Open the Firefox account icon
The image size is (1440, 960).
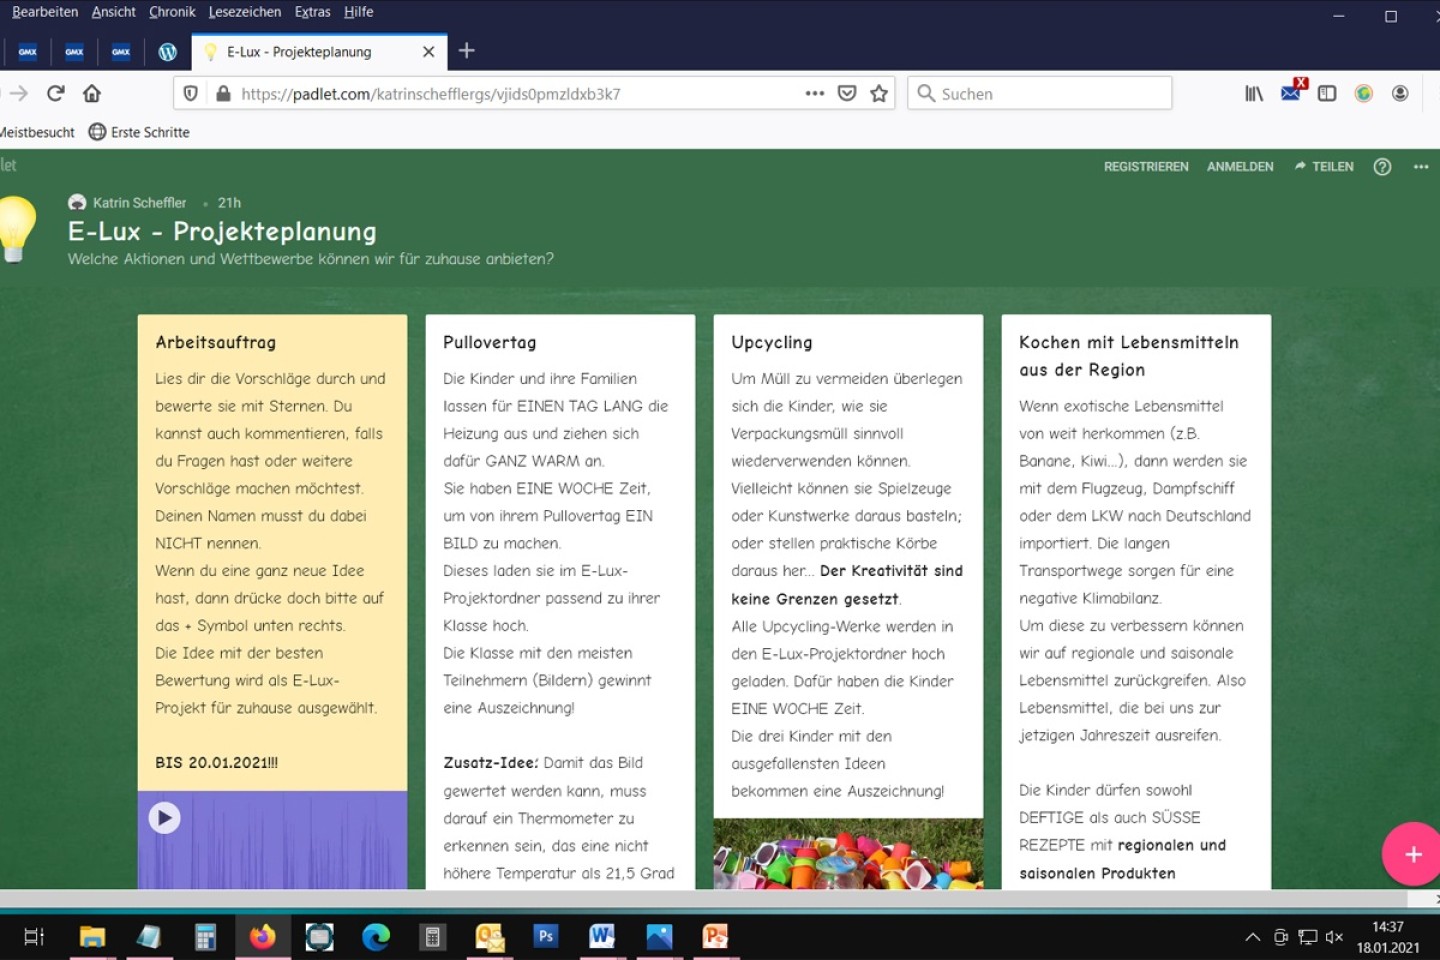(x=1400, y=94)
